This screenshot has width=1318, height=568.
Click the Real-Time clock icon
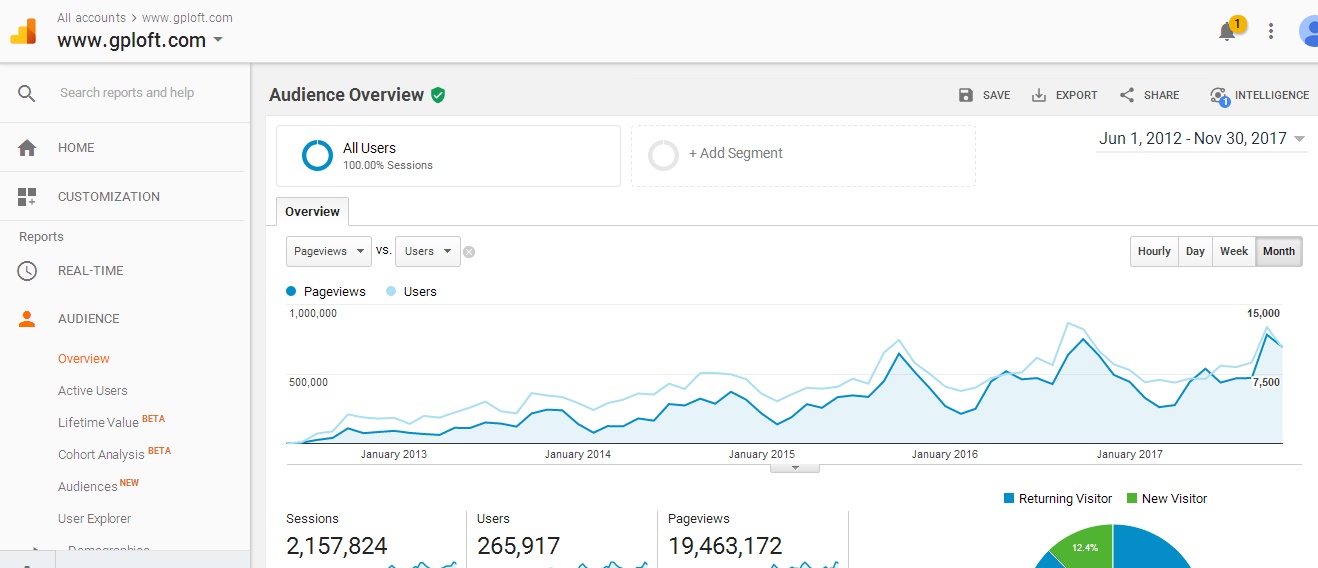point(27,271)
